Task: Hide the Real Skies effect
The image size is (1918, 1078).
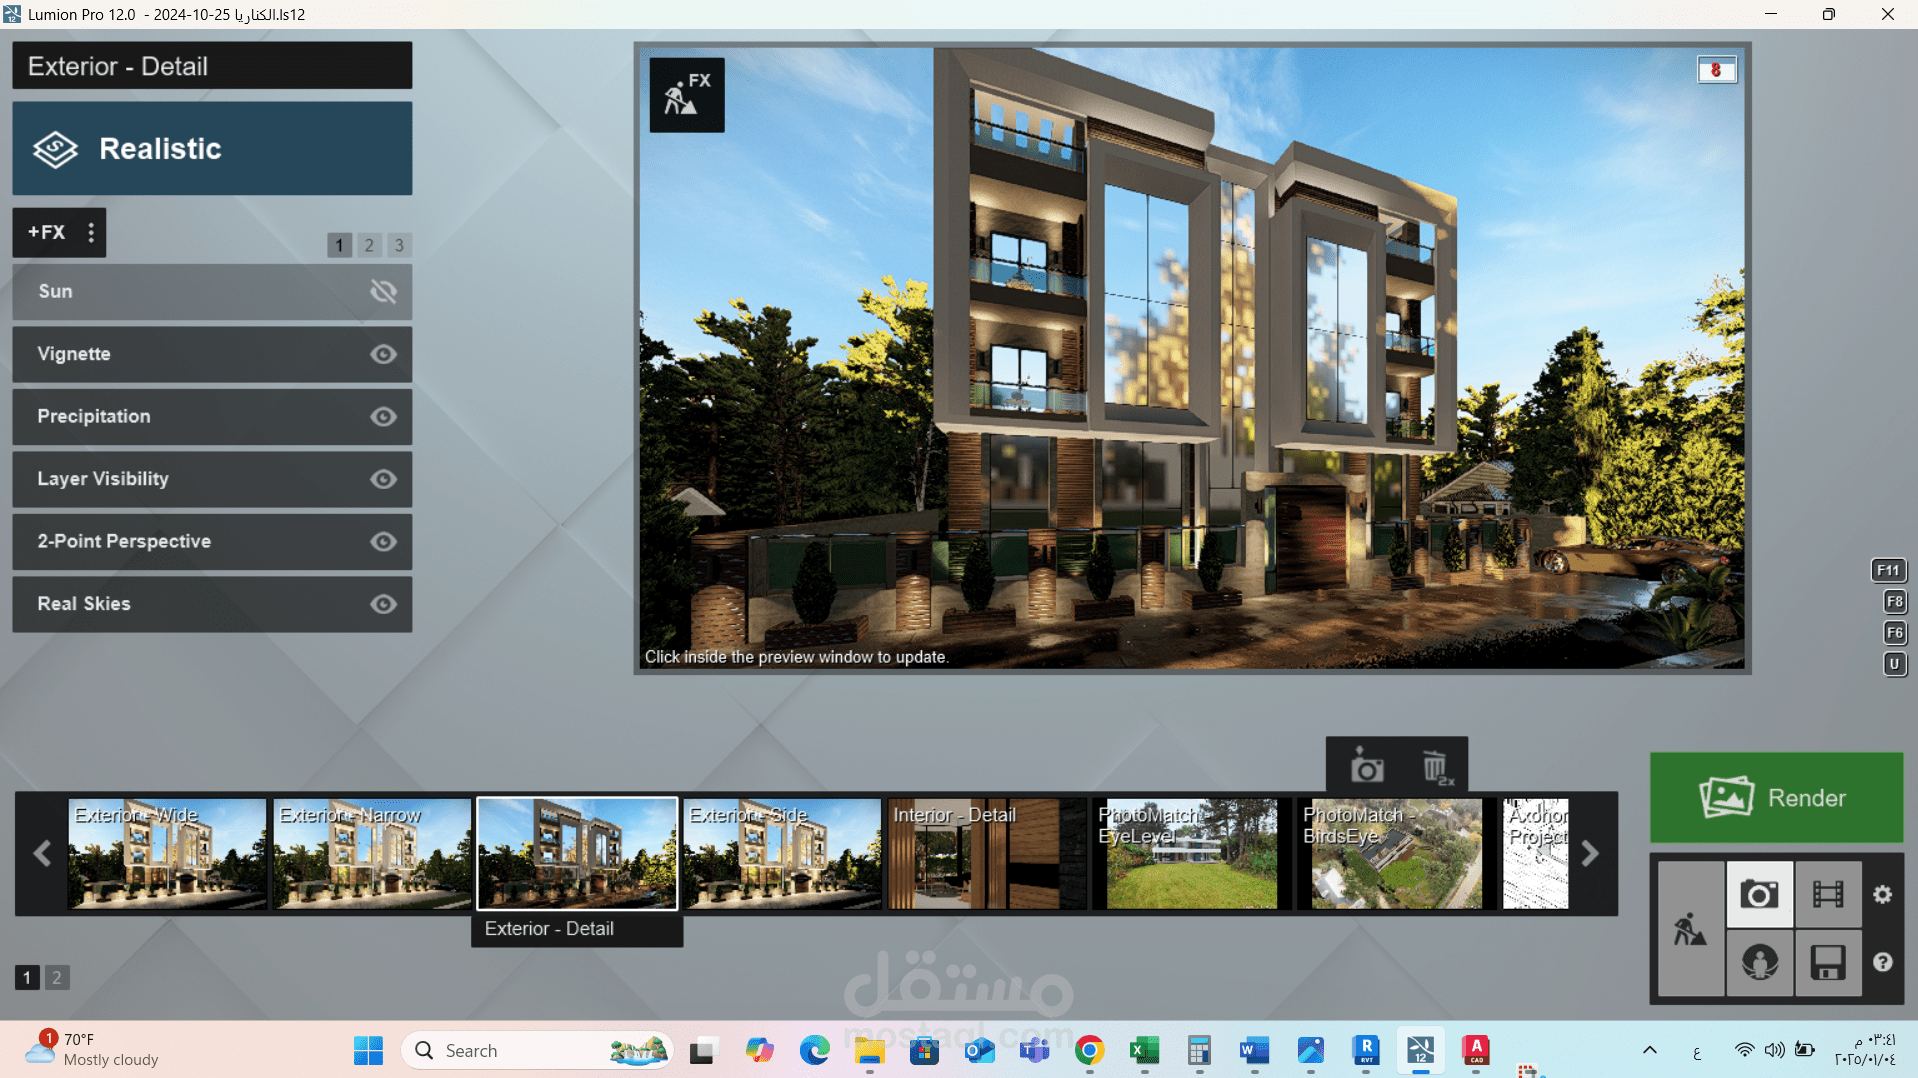Action: pos(383,604)
